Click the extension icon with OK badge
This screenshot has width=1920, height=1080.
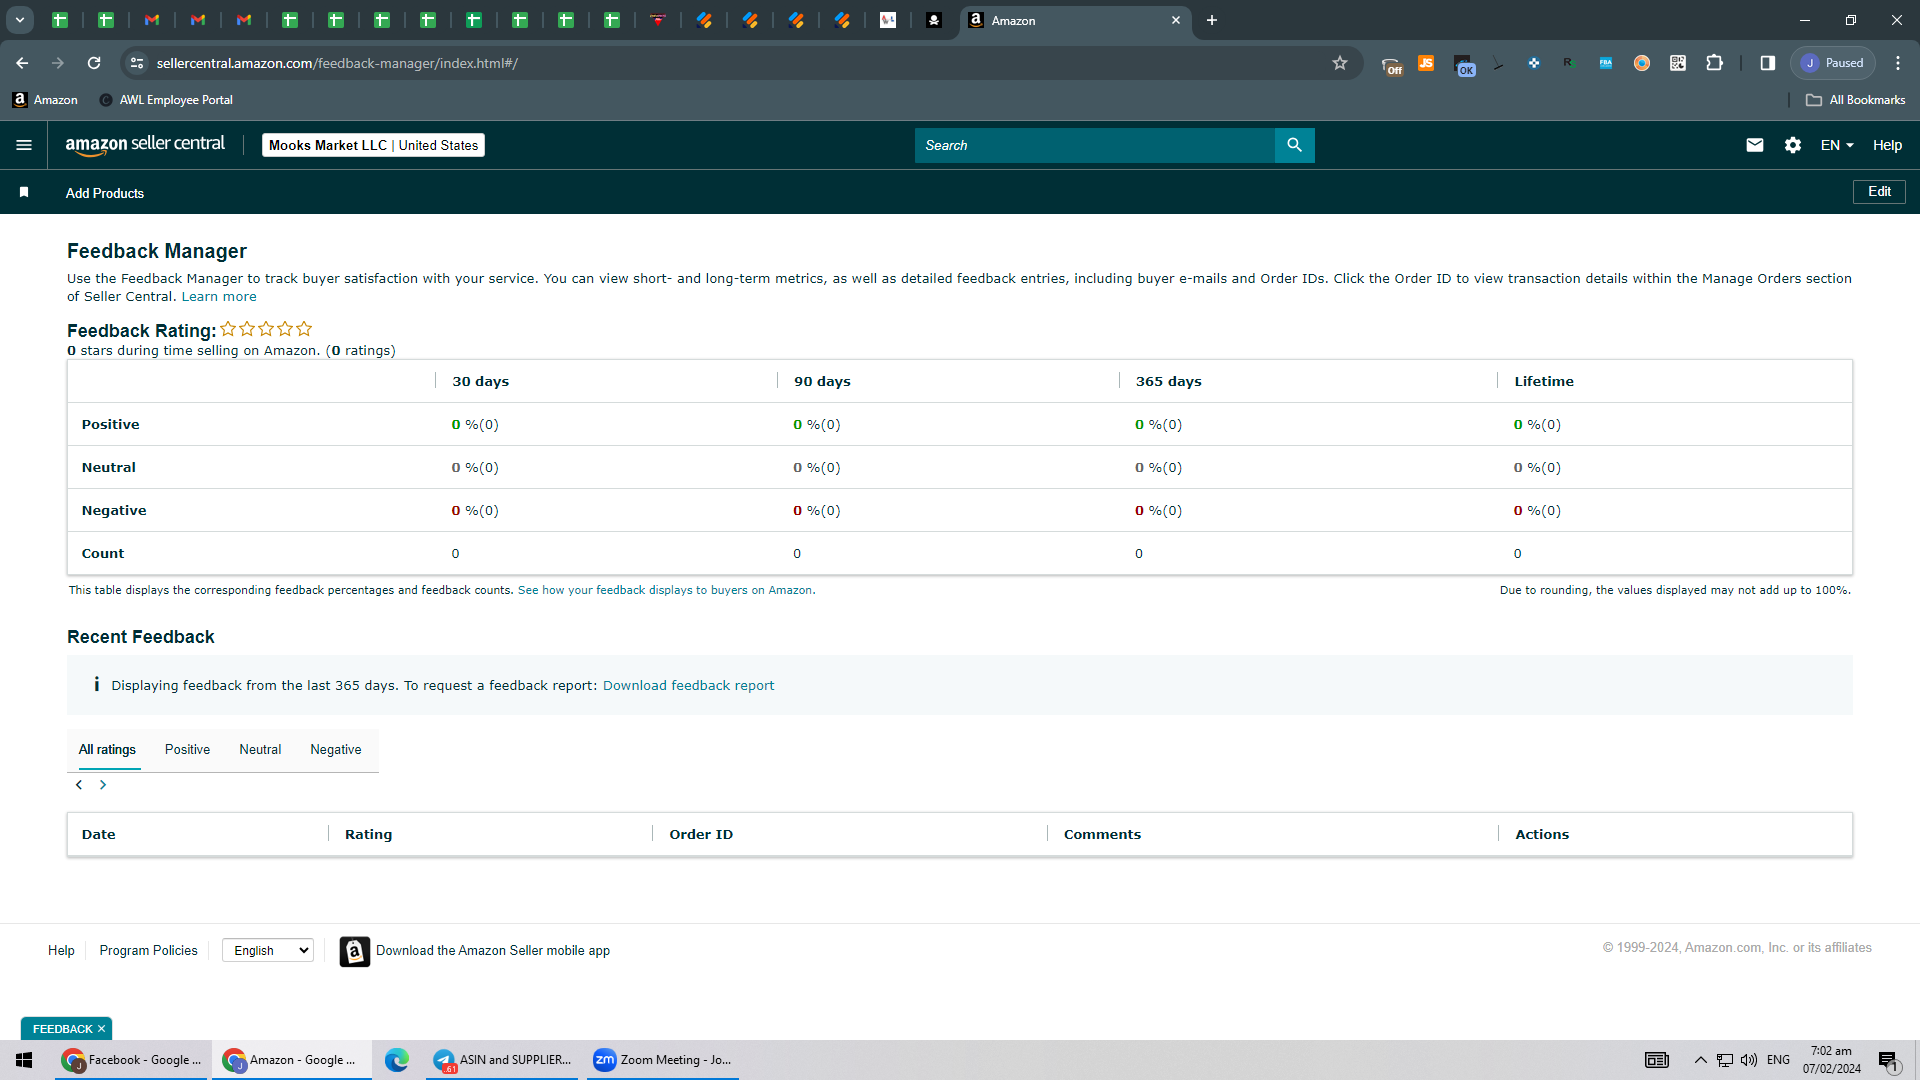1463,66
